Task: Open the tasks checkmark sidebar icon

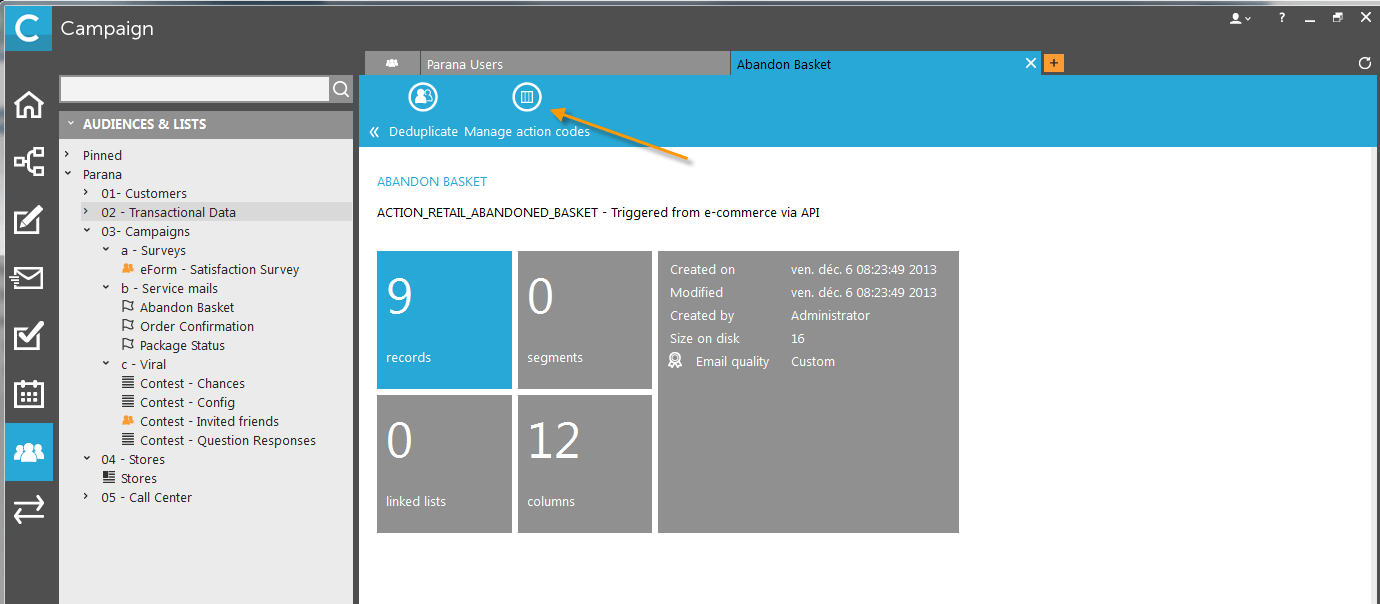Action: [28, 336]
